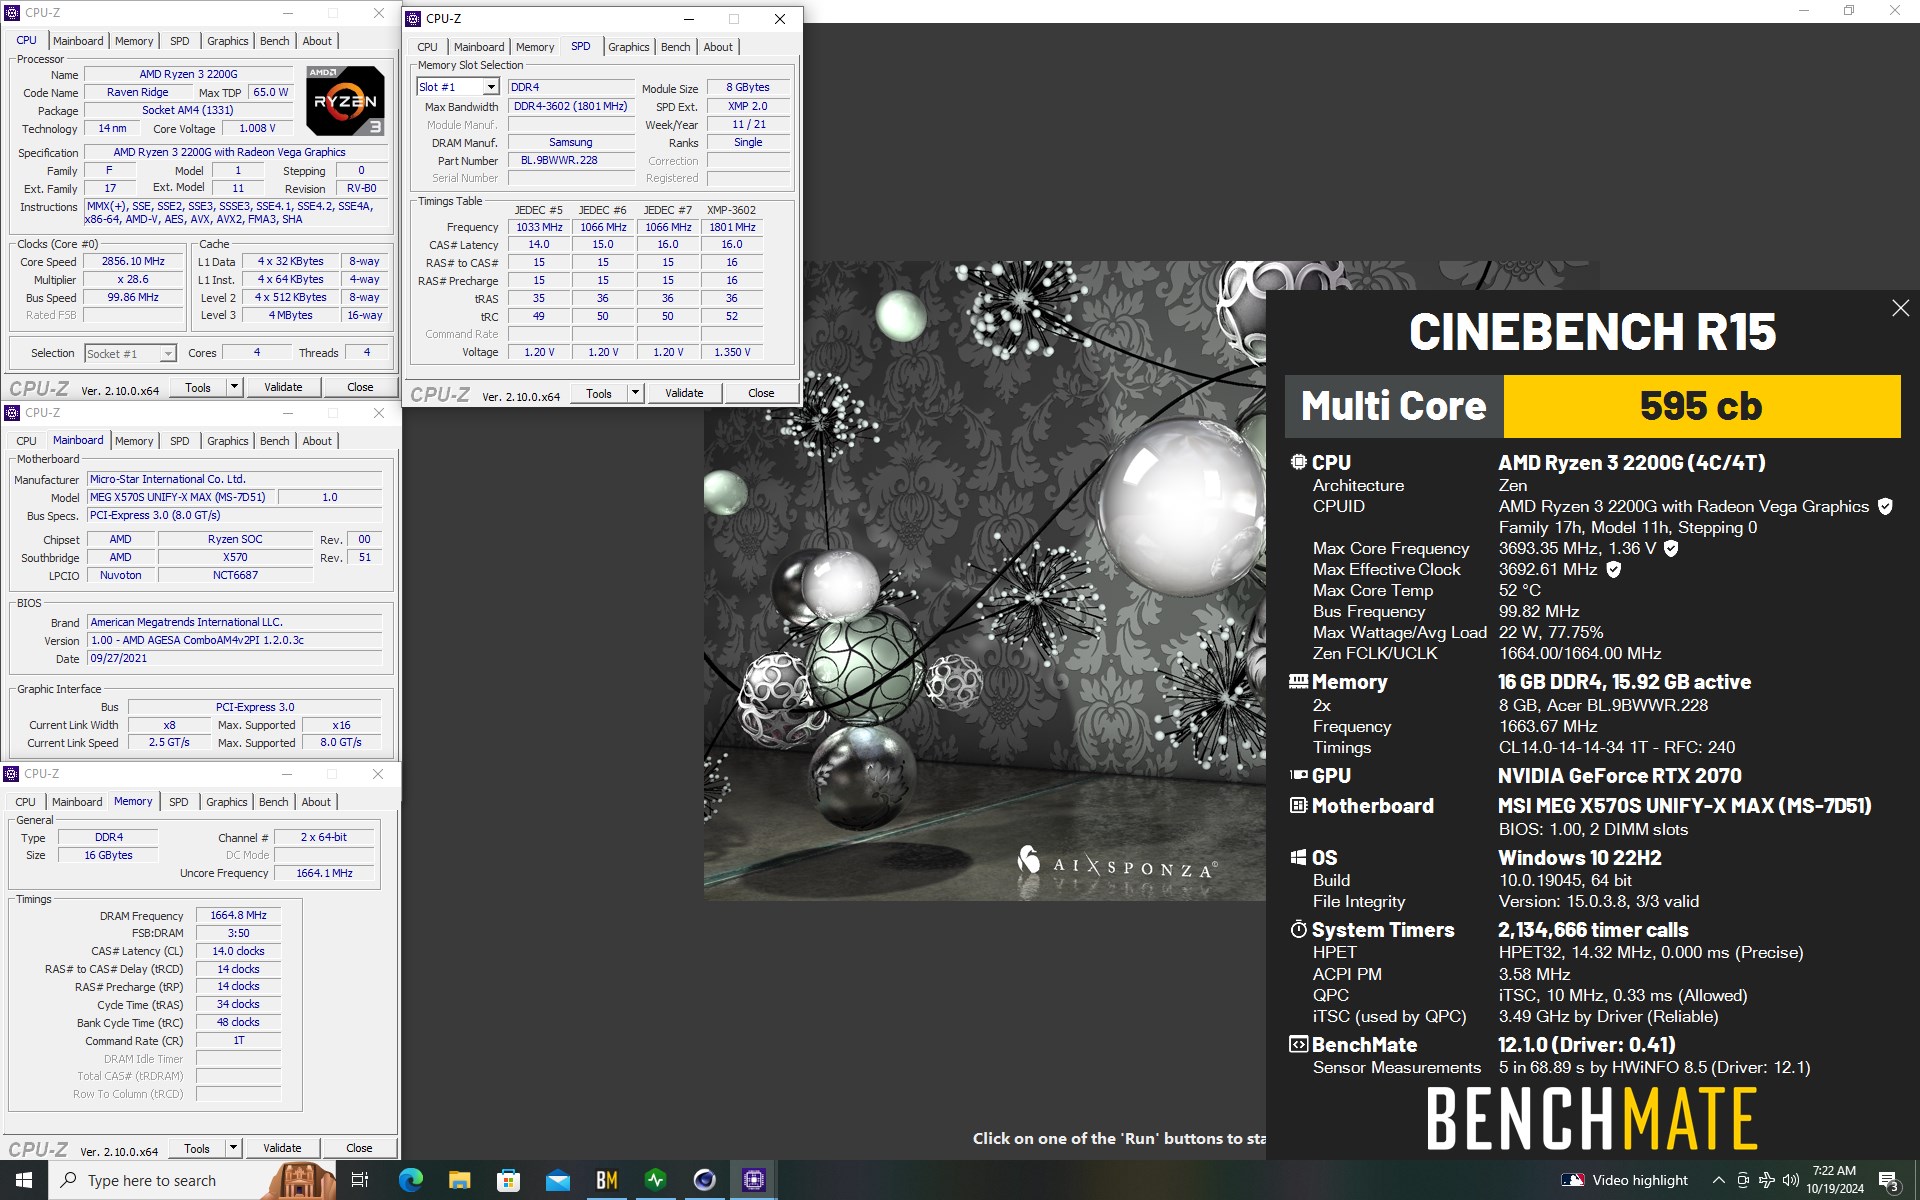
Task: Click 'NVIDIA GeForce RTX 2070' in BenchMate
Action: click(1619, 776)
